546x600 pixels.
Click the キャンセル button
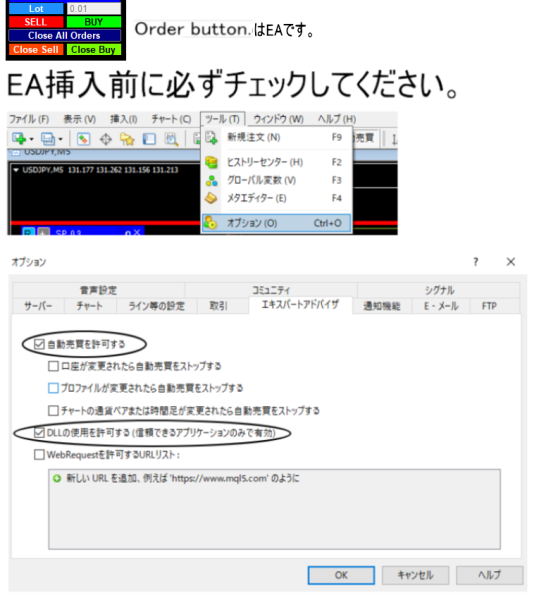[x=416, y=575]
